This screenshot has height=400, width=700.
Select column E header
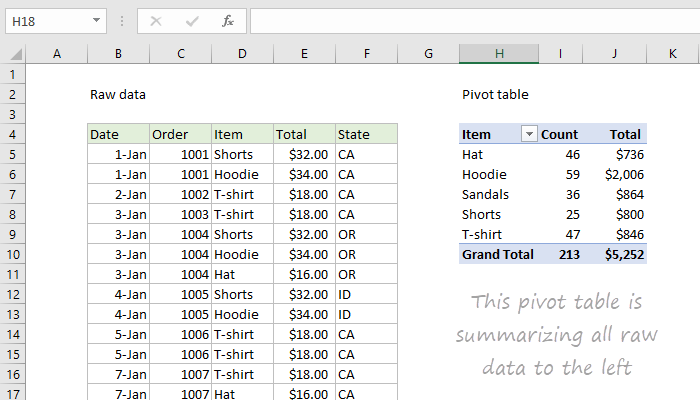304,53
